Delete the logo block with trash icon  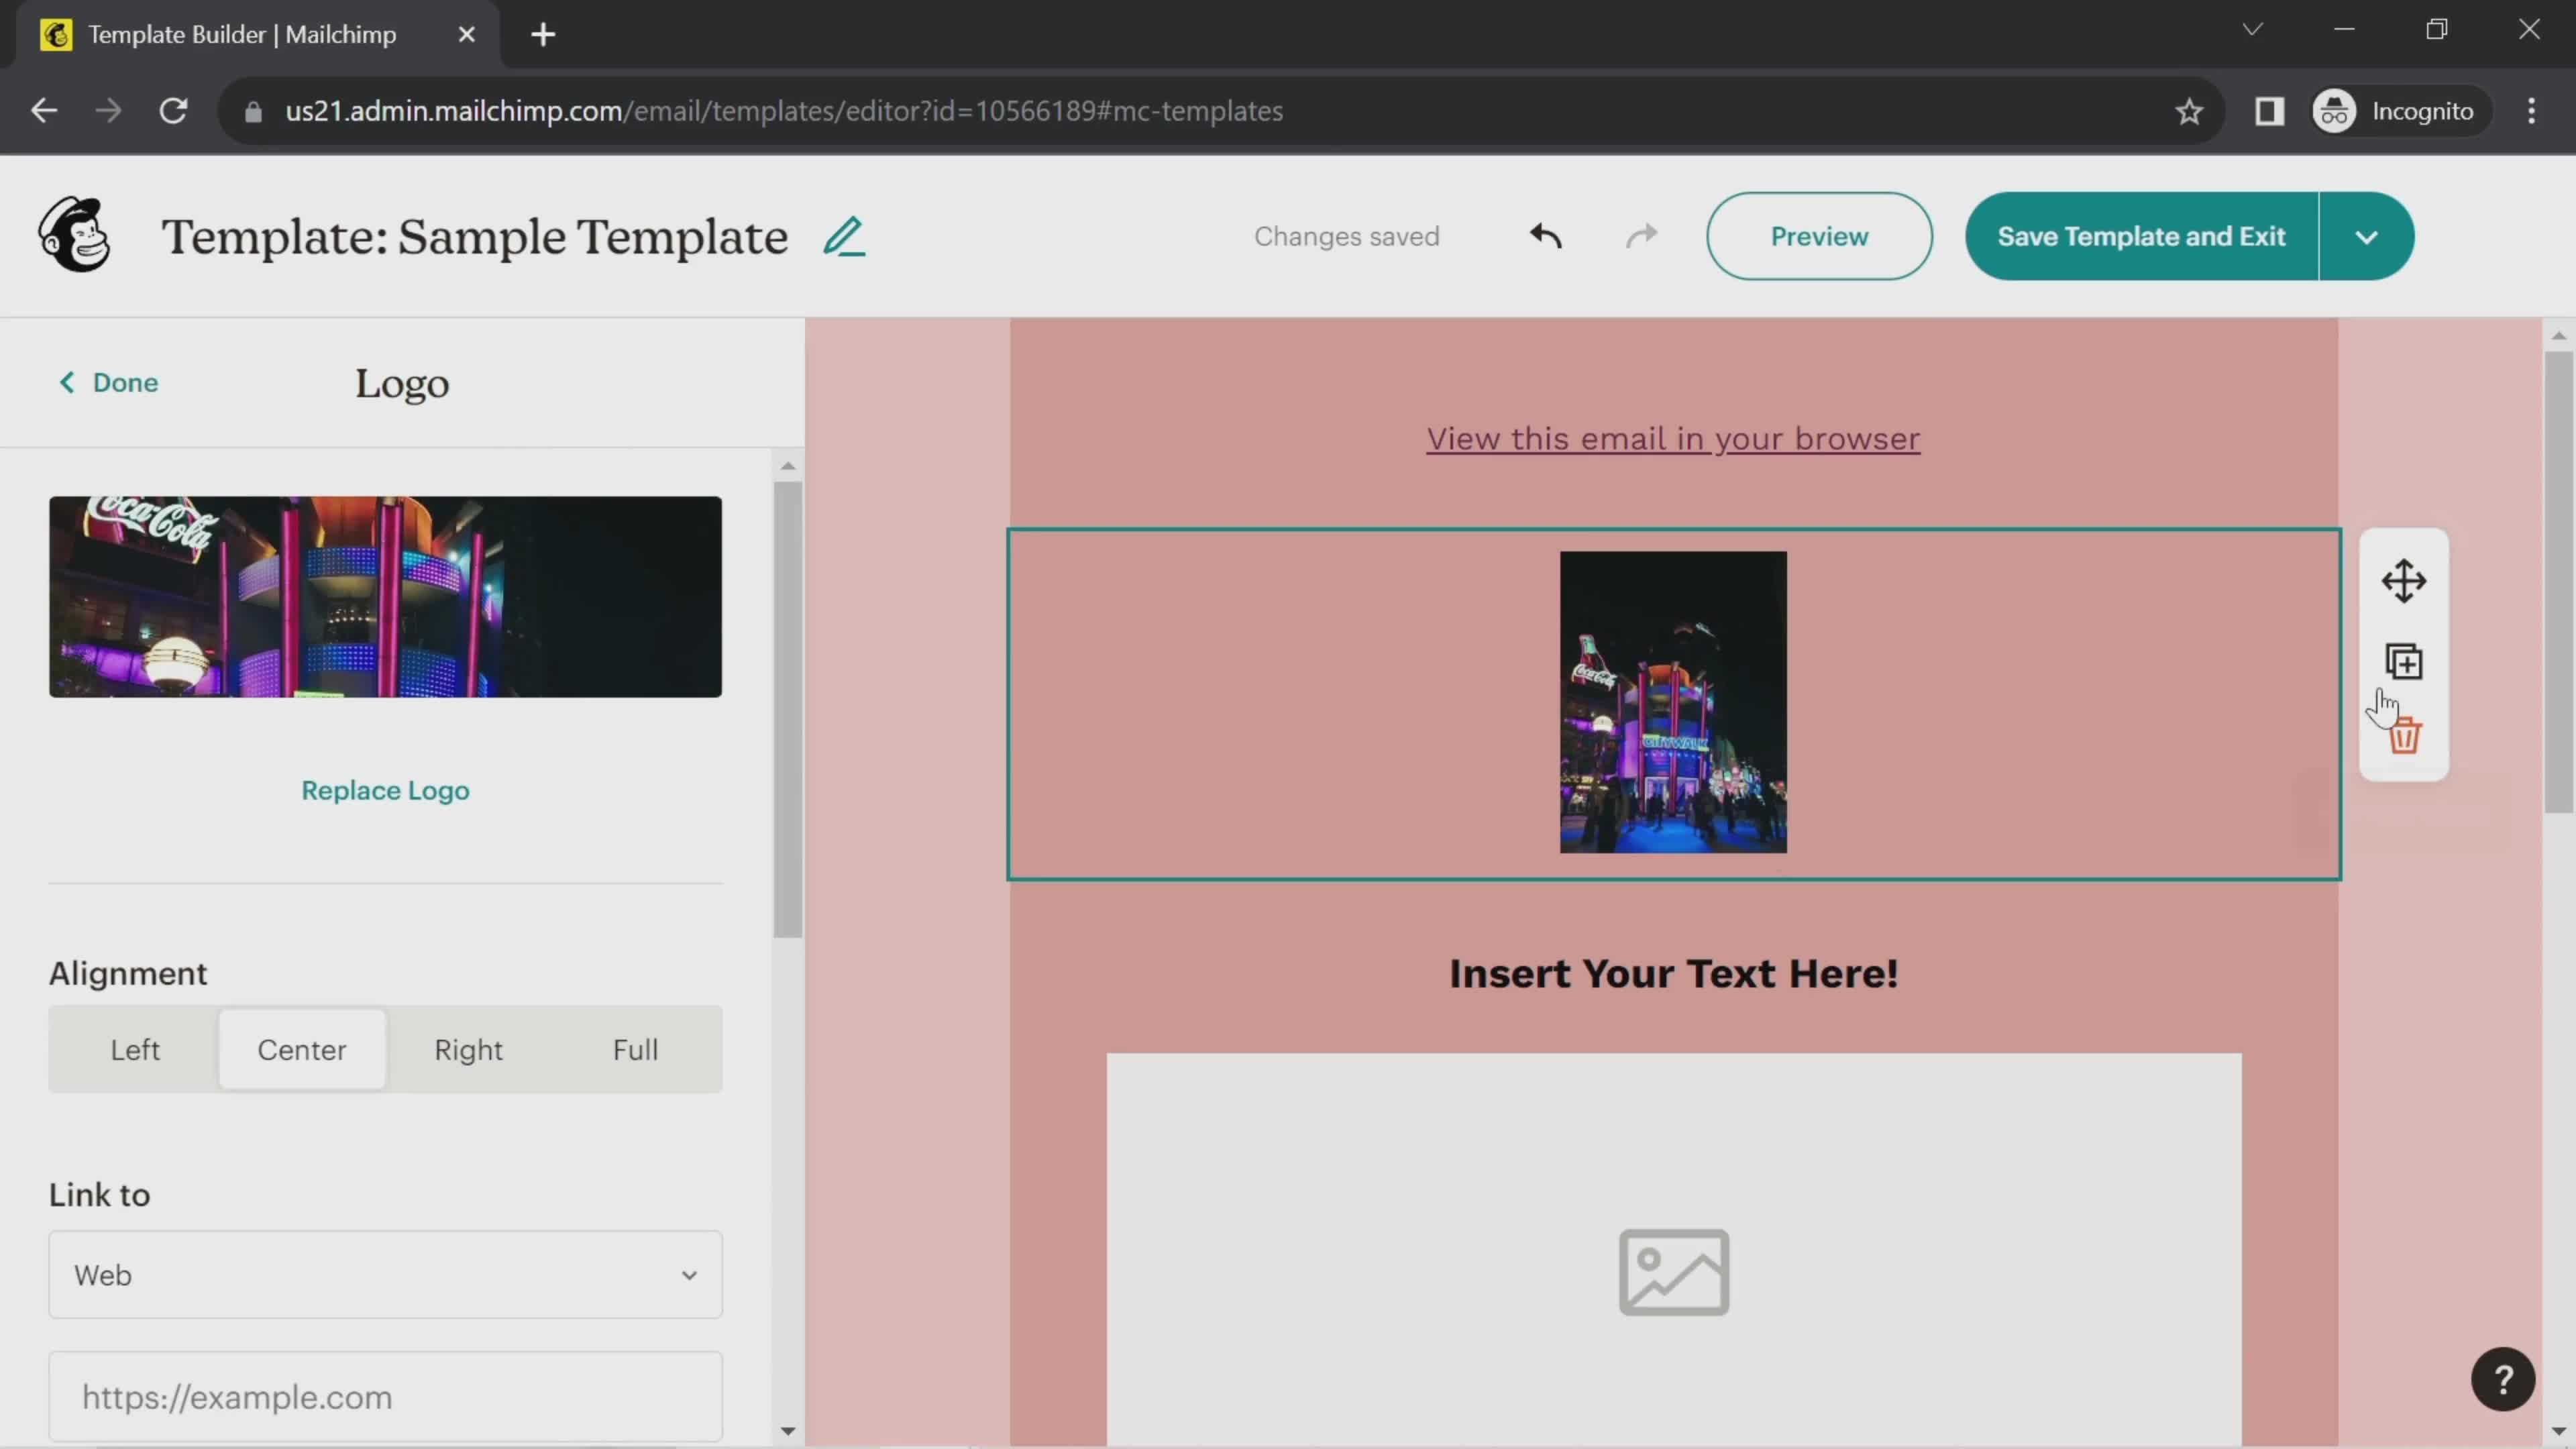click(x=2404, y=736)
